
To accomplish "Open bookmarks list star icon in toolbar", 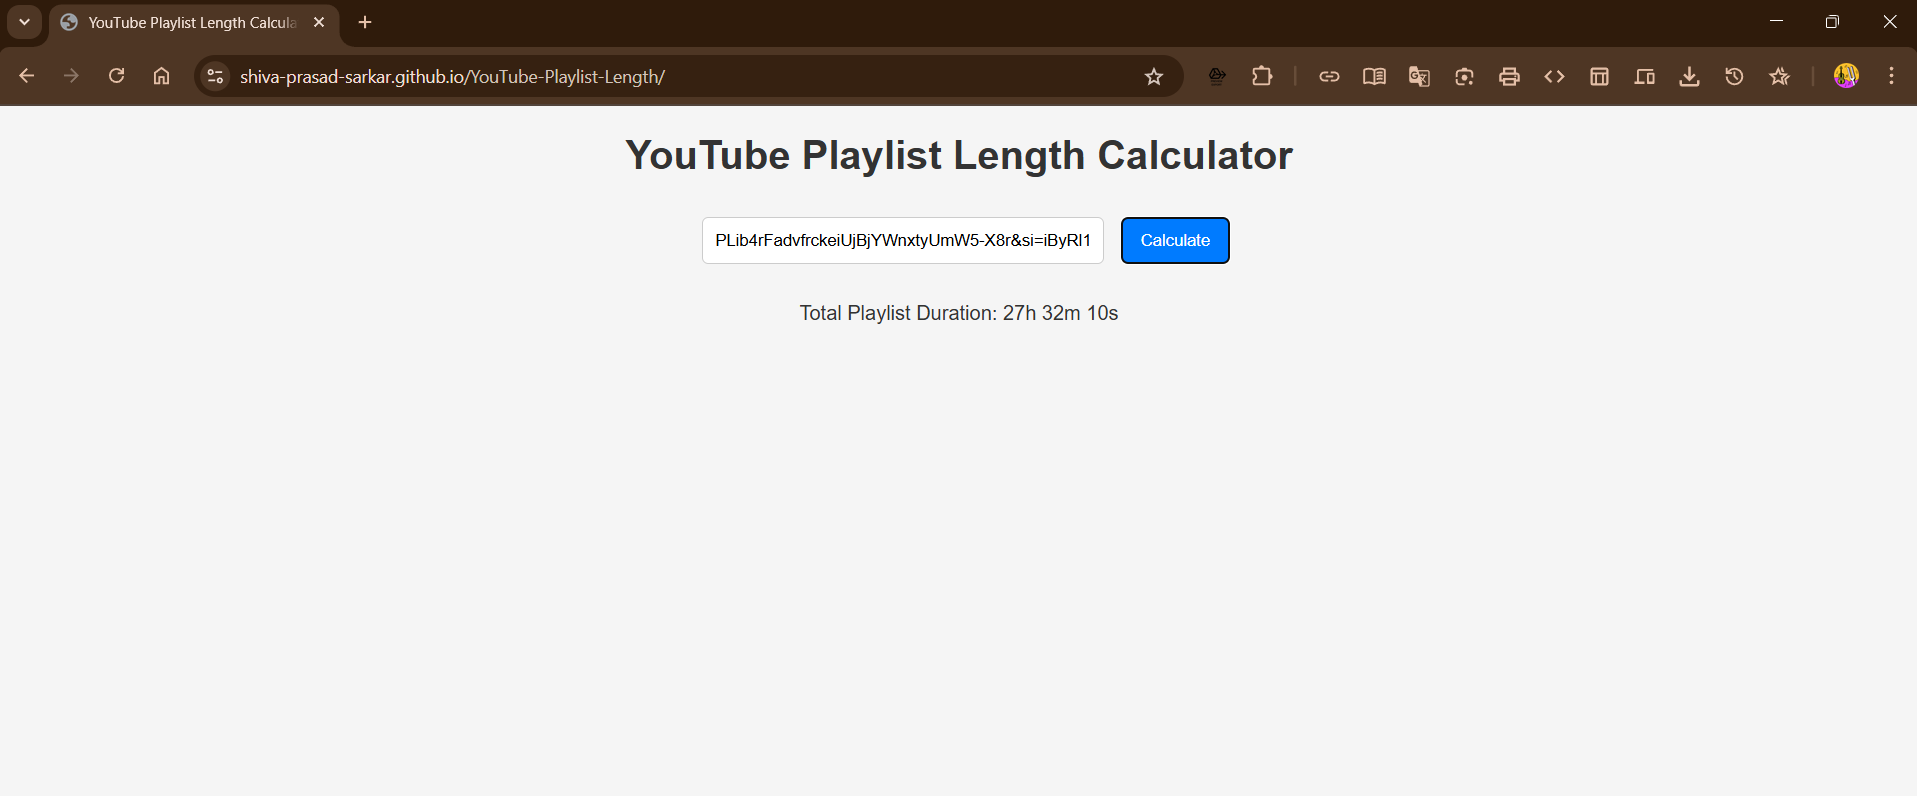I will (x=1779, y=76).
